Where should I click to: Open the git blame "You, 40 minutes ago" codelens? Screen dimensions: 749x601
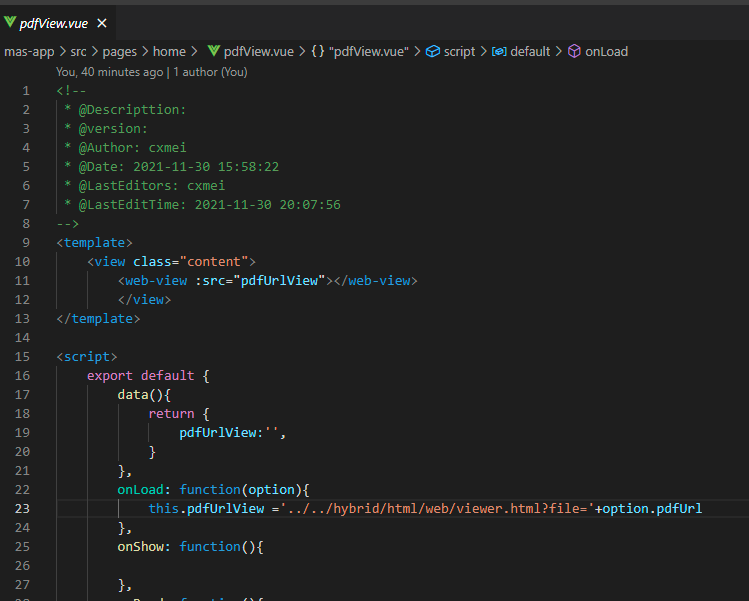[x=151, y=72]
